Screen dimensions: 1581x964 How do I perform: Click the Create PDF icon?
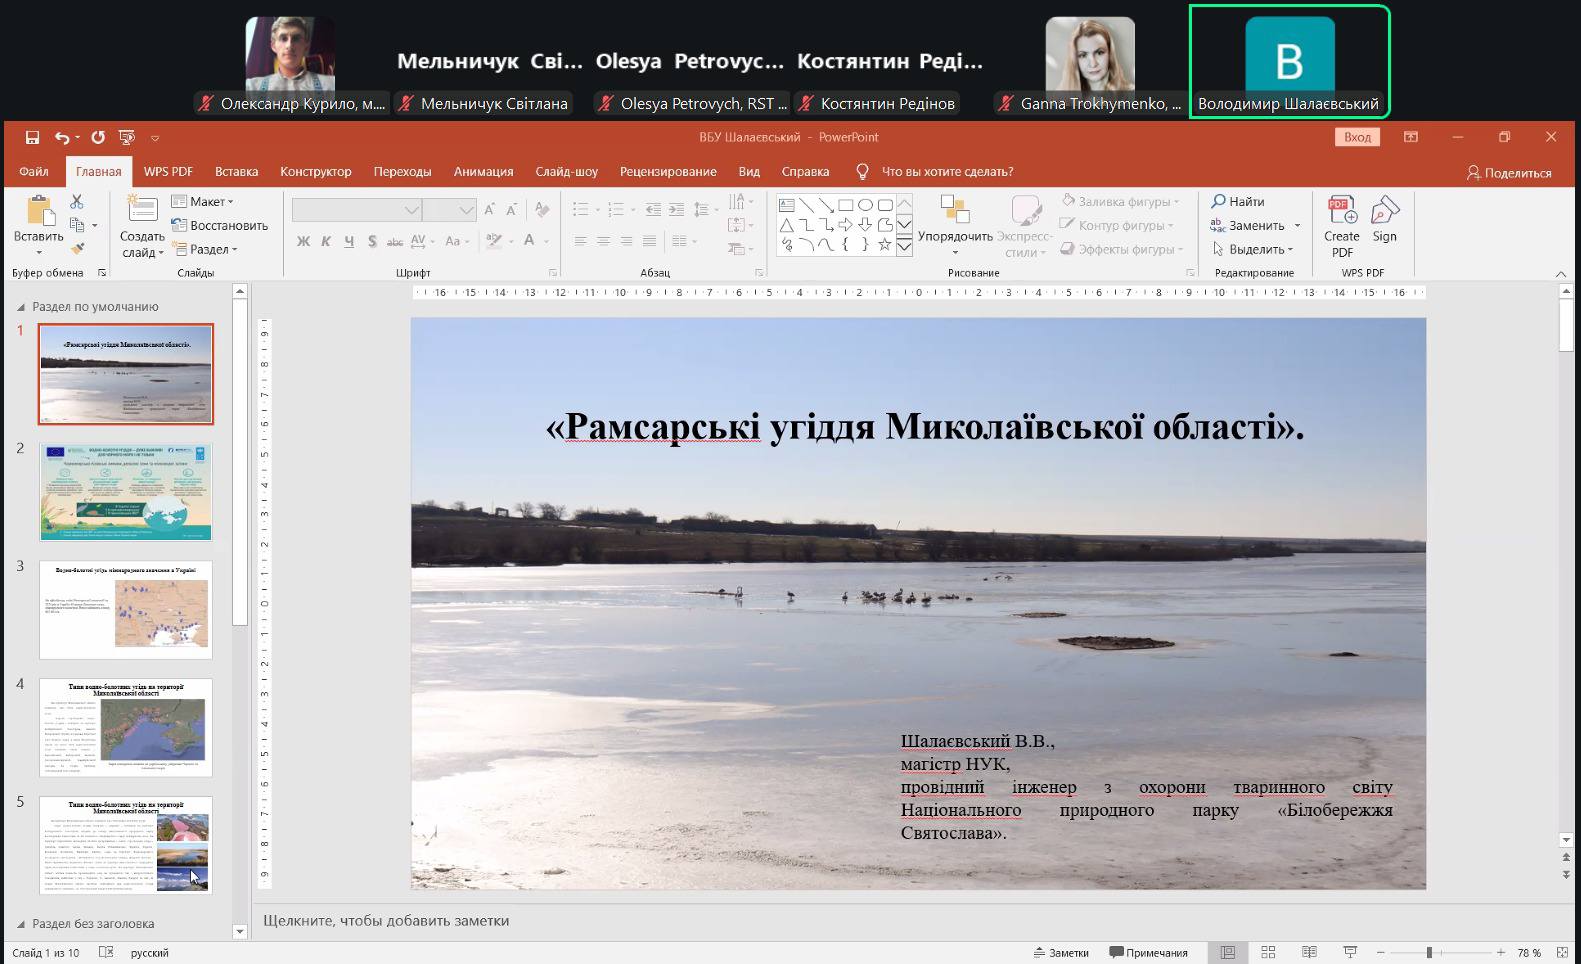click(x=1341, y=226)
